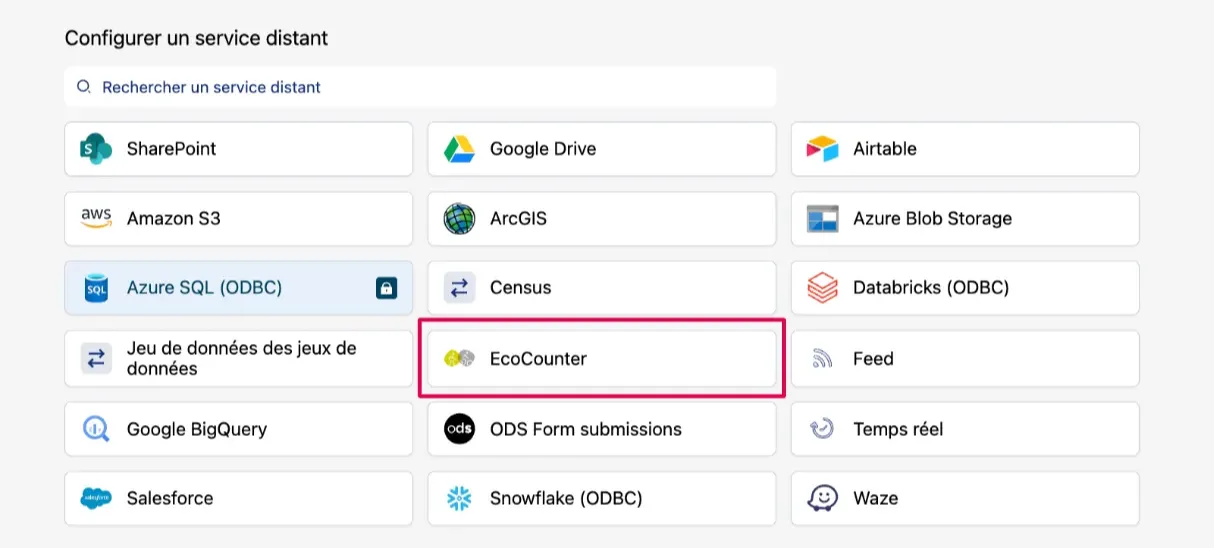Click the SharePoint logo icon
Viewport: 1214px width, 548px height.
[96, 149]
